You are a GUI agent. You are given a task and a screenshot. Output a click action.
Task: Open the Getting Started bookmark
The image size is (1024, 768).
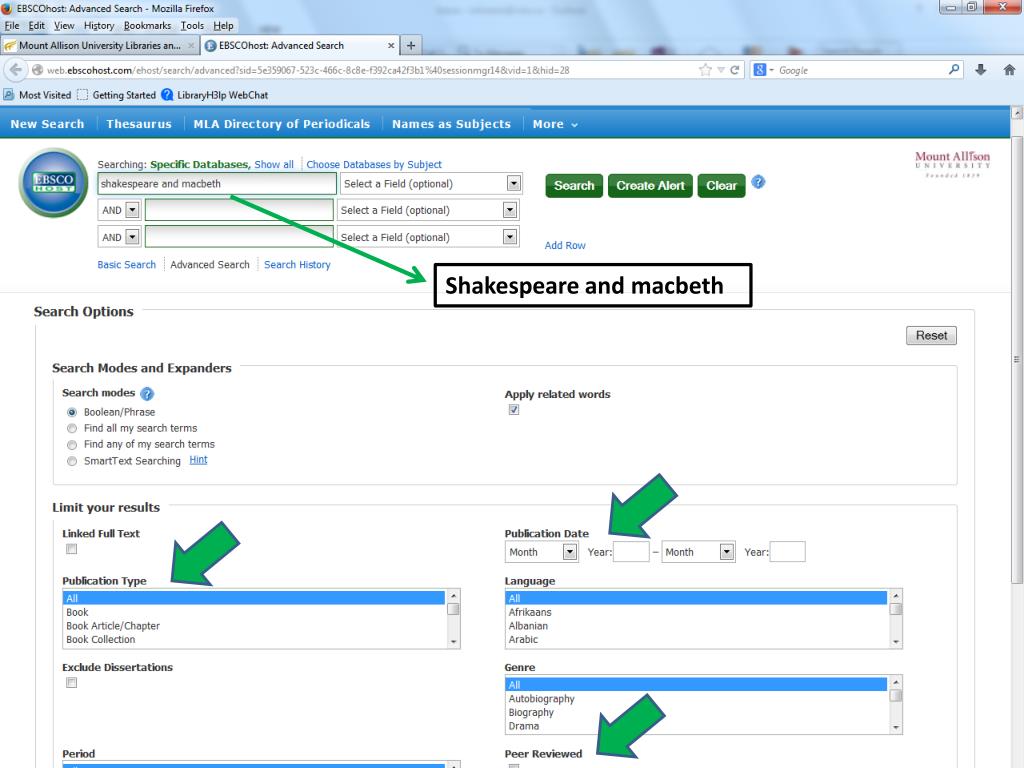tap(117, 95)
